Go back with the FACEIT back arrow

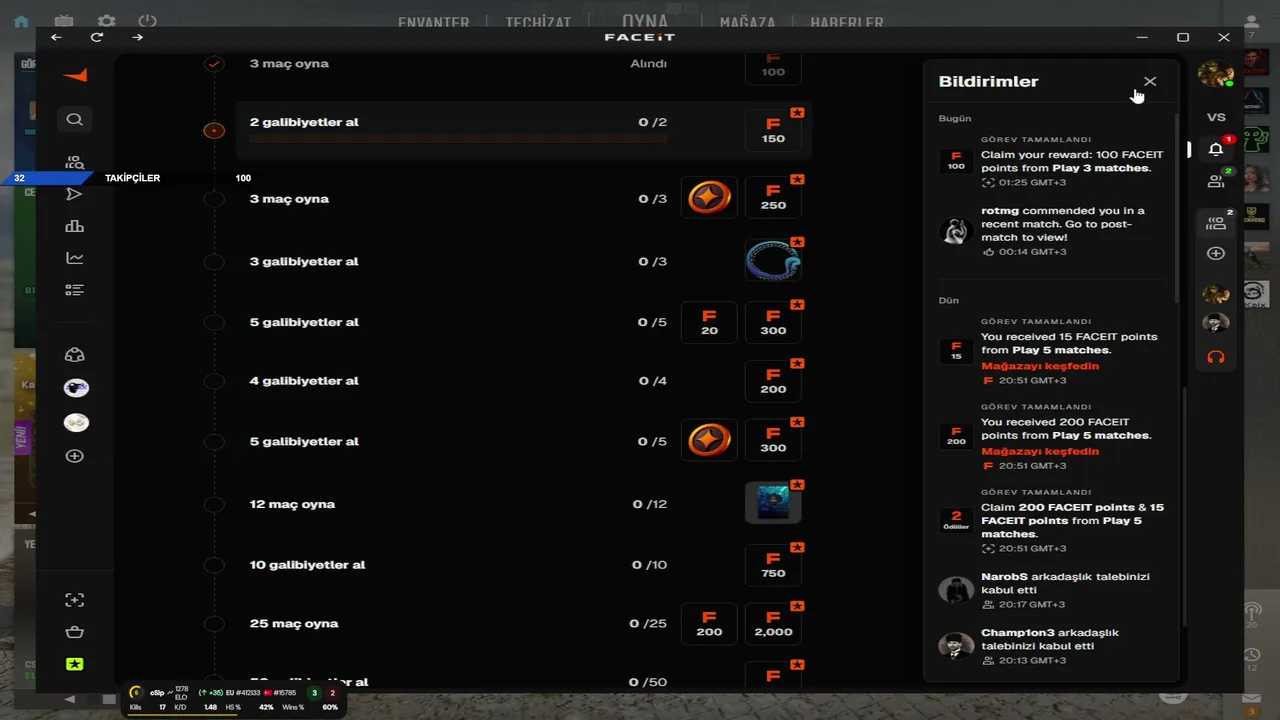click(56, 37)
